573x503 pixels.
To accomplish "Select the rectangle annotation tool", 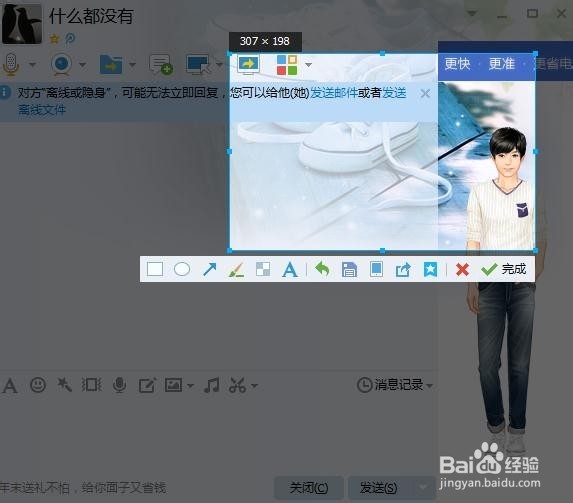I will 155,269.
